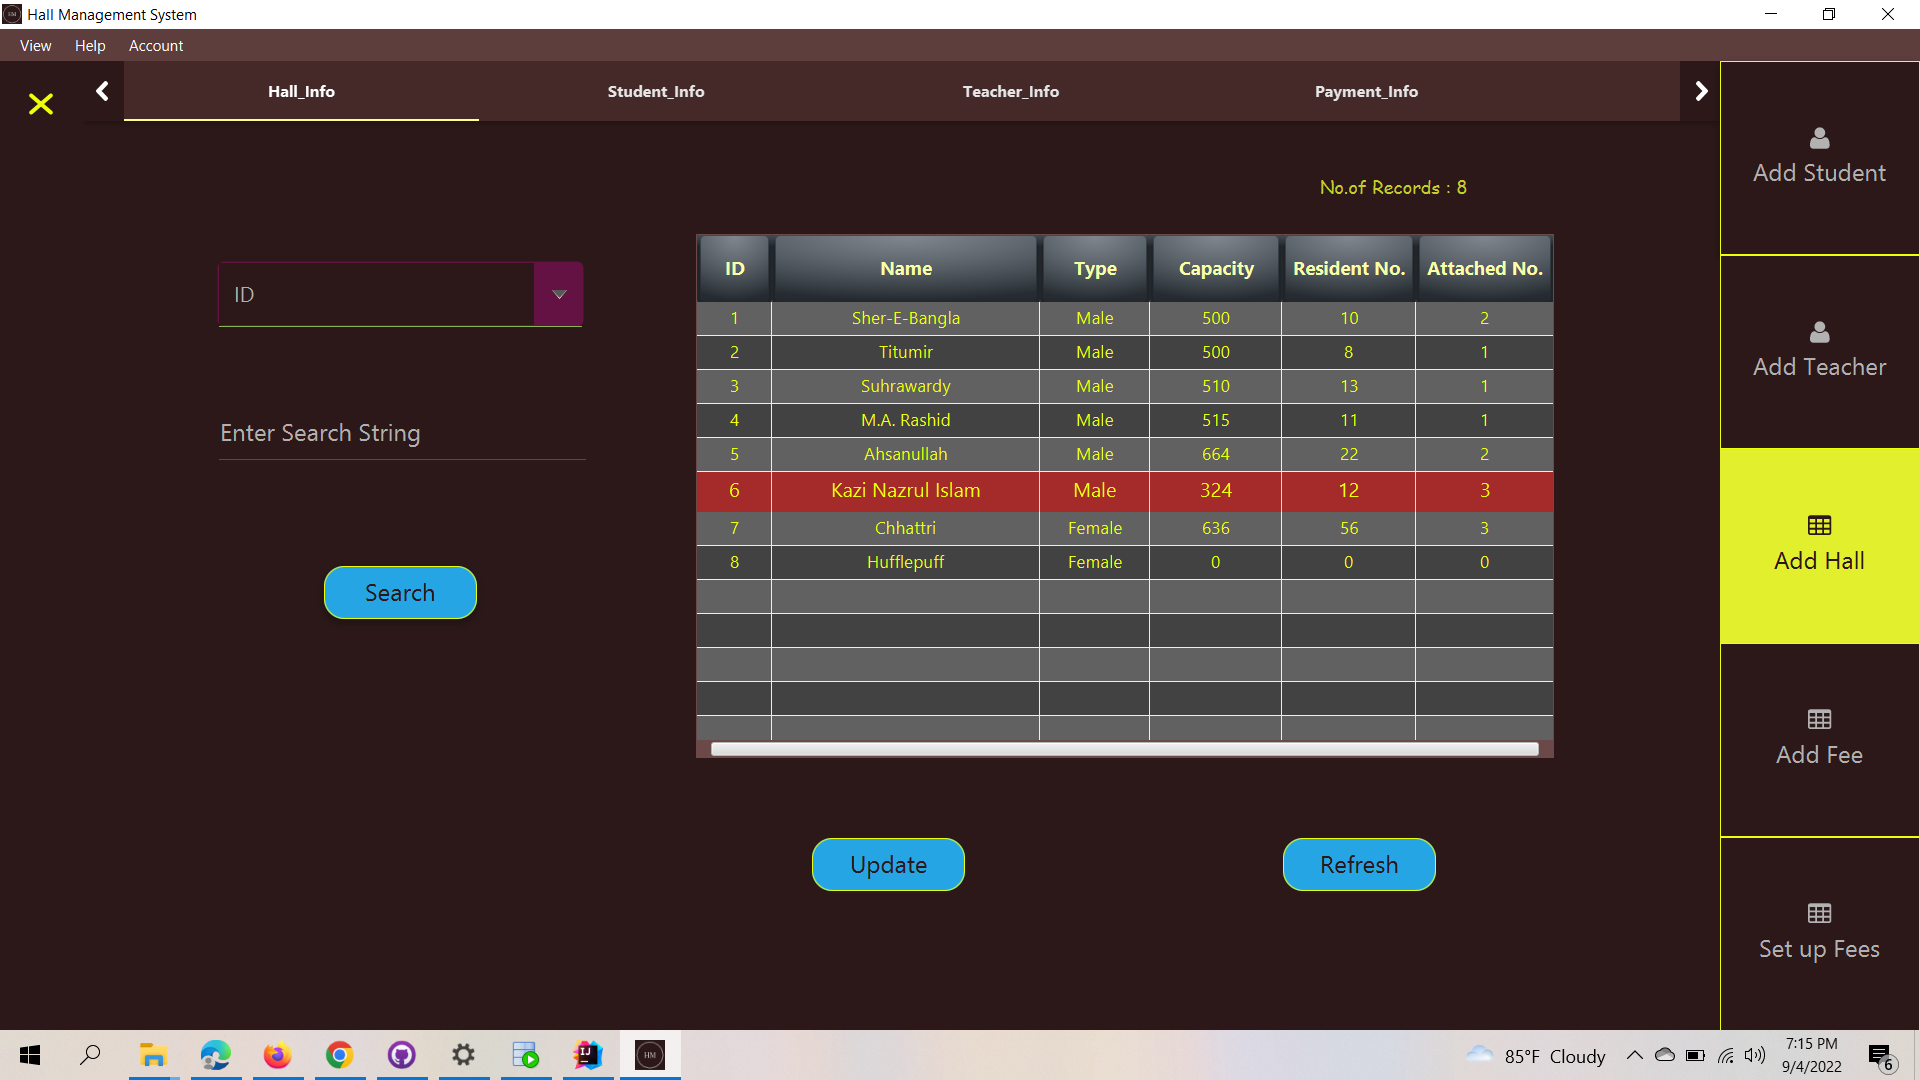Click the right chevron after Payment_Info tab
This screenshot has width=1920, height=1080.
pos(1701,90)
